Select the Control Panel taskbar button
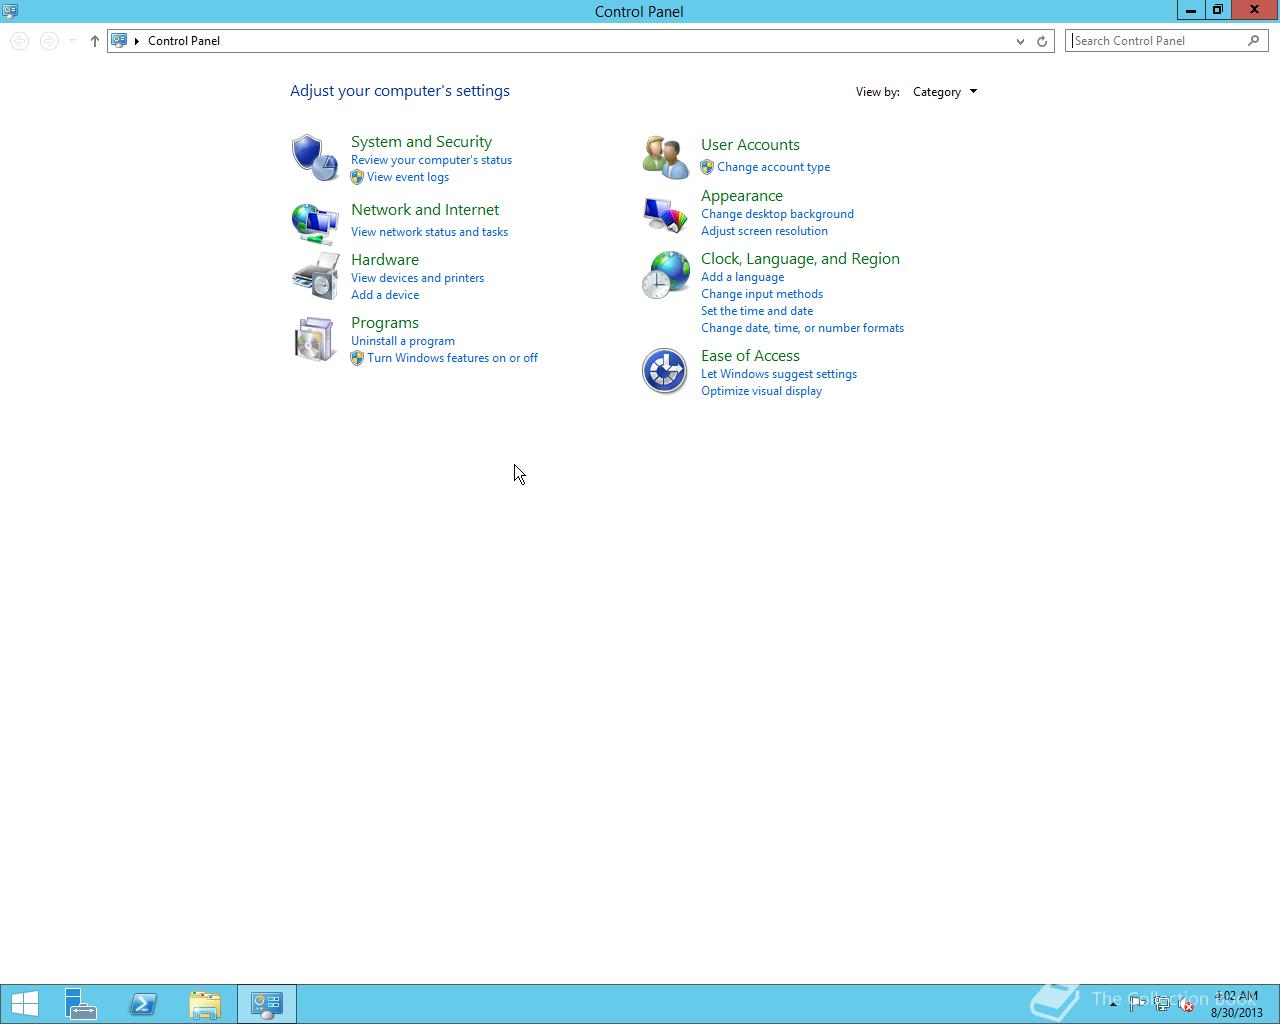This screenshot has width=1280, height=1024. point(267,1004)
